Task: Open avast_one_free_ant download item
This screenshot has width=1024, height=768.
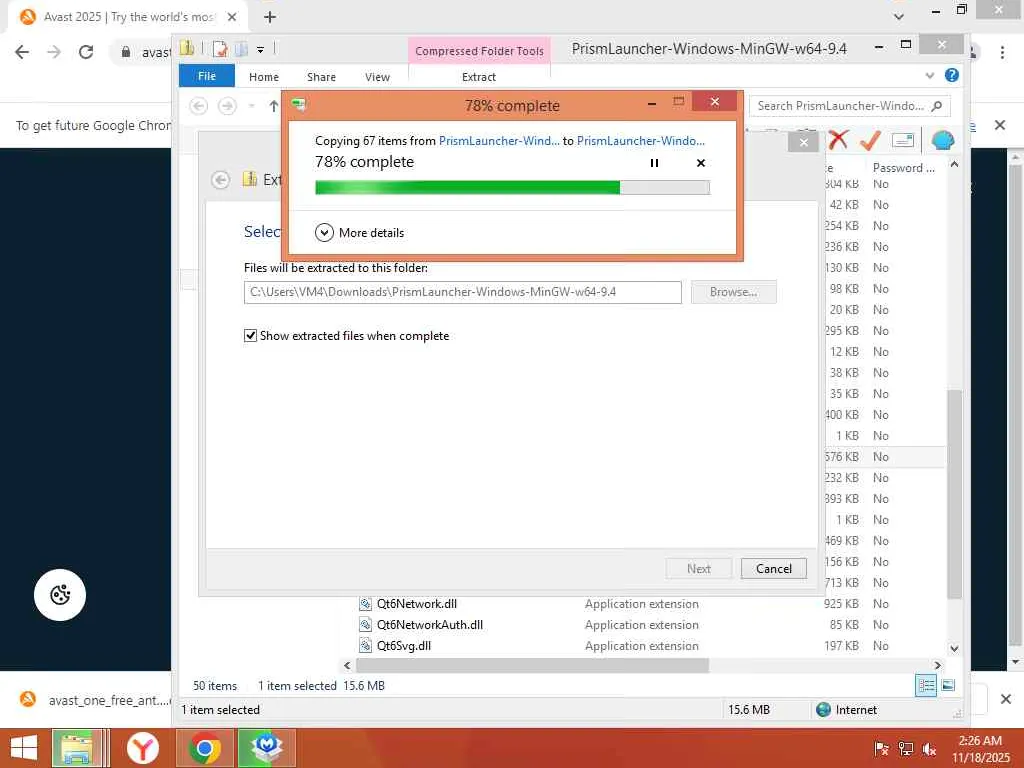Action: [95, 700]
